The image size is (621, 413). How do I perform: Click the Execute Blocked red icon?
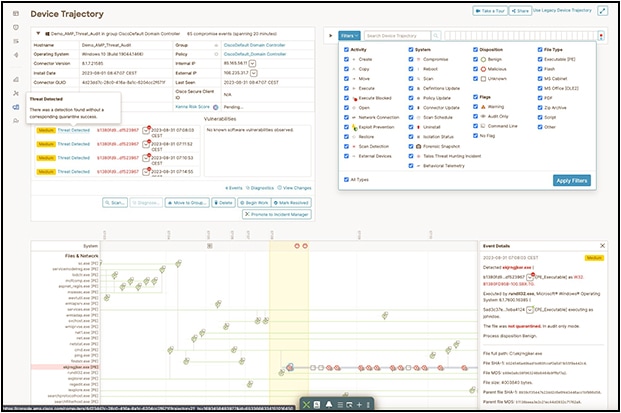pos(354,98)
